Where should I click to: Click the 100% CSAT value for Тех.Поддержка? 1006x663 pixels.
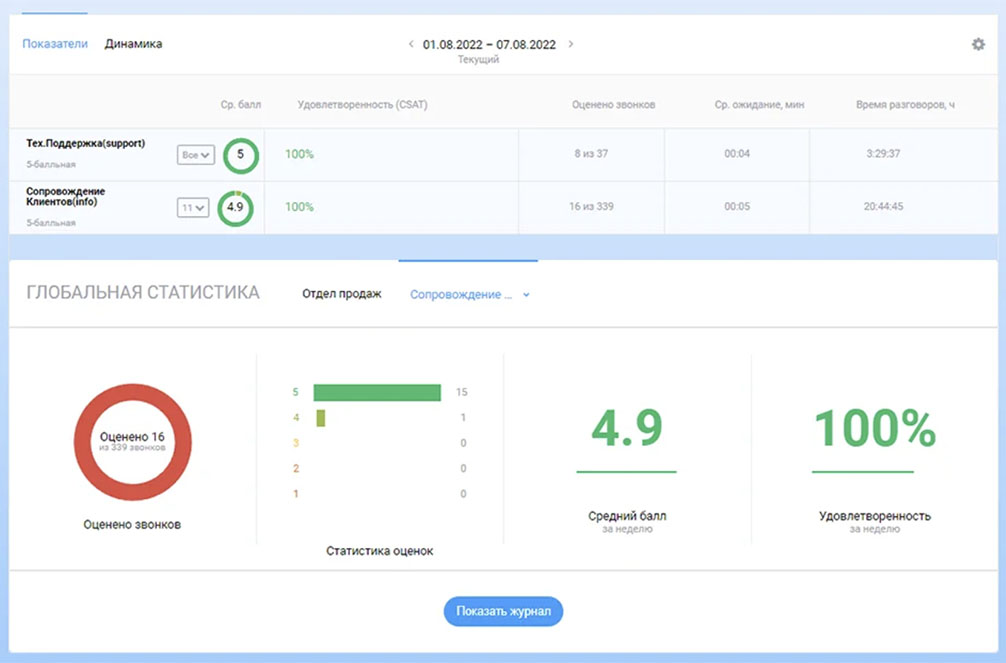point(302,155)
